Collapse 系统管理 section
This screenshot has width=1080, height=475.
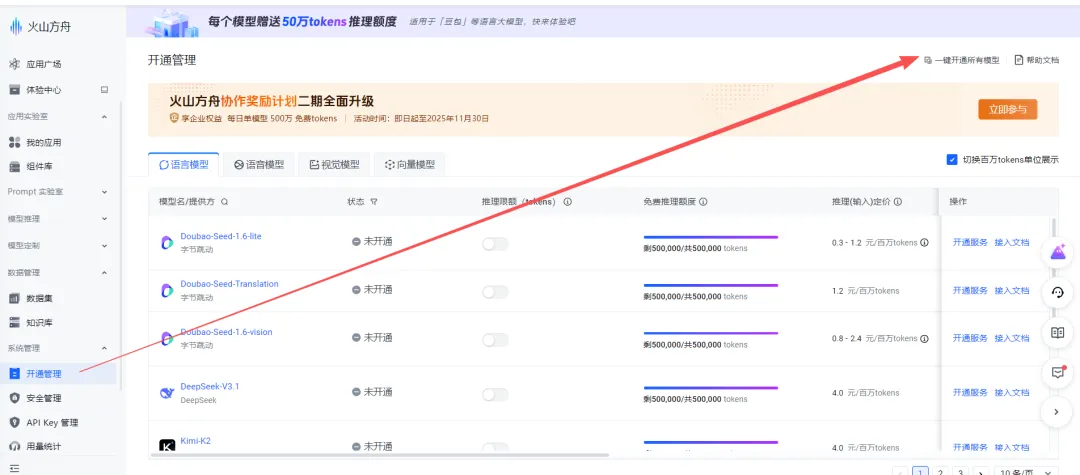[x=105, y=348]
